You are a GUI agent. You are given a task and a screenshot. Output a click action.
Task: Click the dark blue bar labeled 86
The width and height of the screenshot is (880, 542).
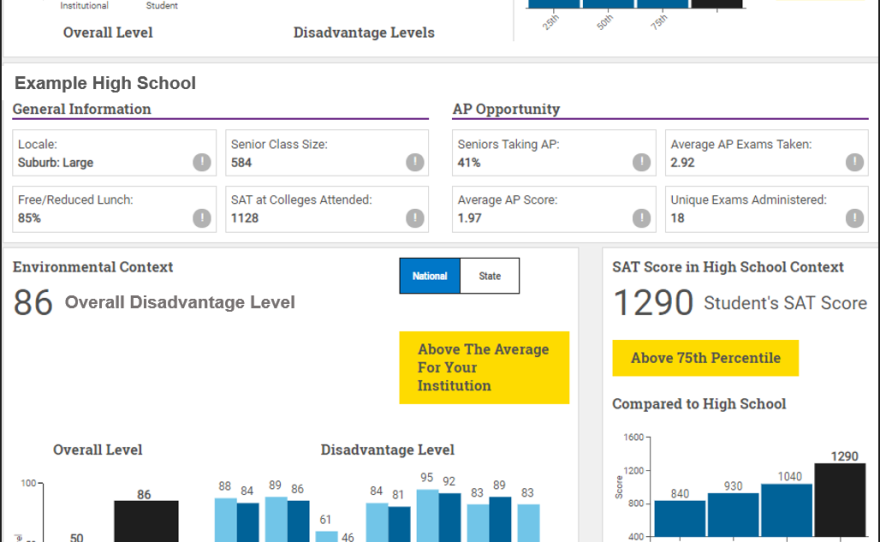pyautogui.click(x=298, y=521)
